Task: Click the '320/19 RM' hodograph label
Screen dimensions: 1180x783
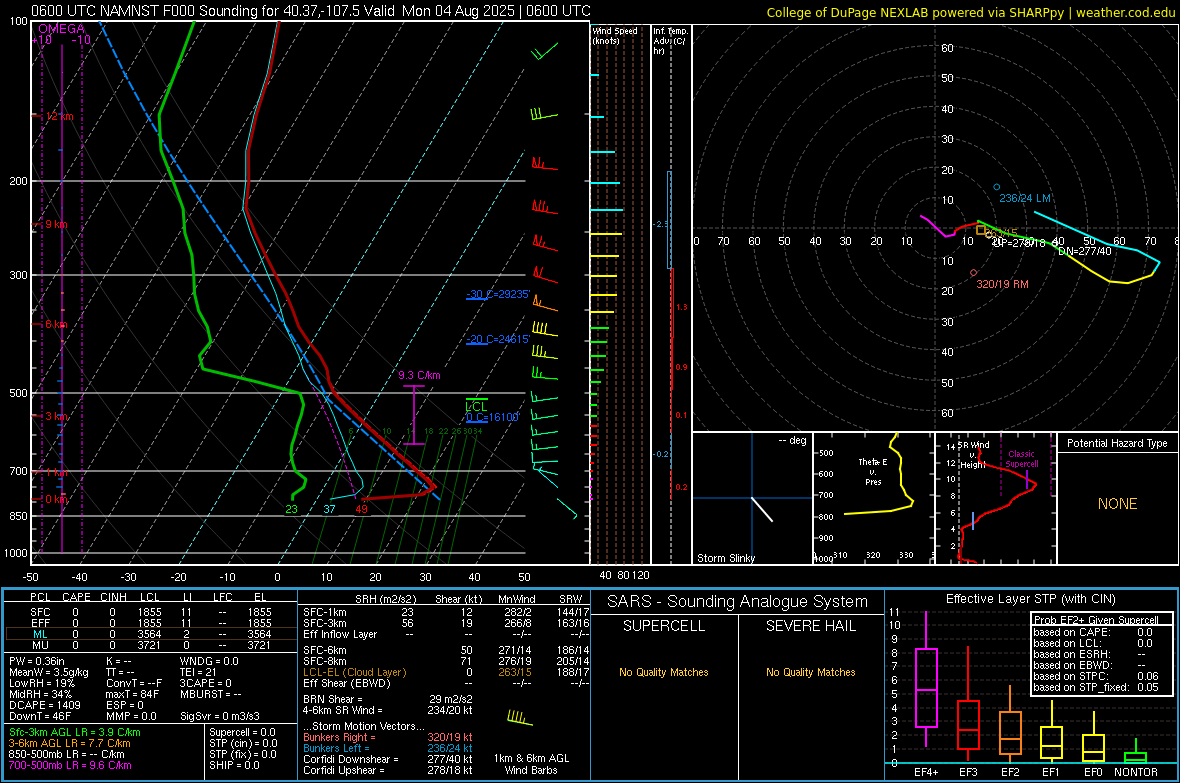Action: click(1002, 284)
